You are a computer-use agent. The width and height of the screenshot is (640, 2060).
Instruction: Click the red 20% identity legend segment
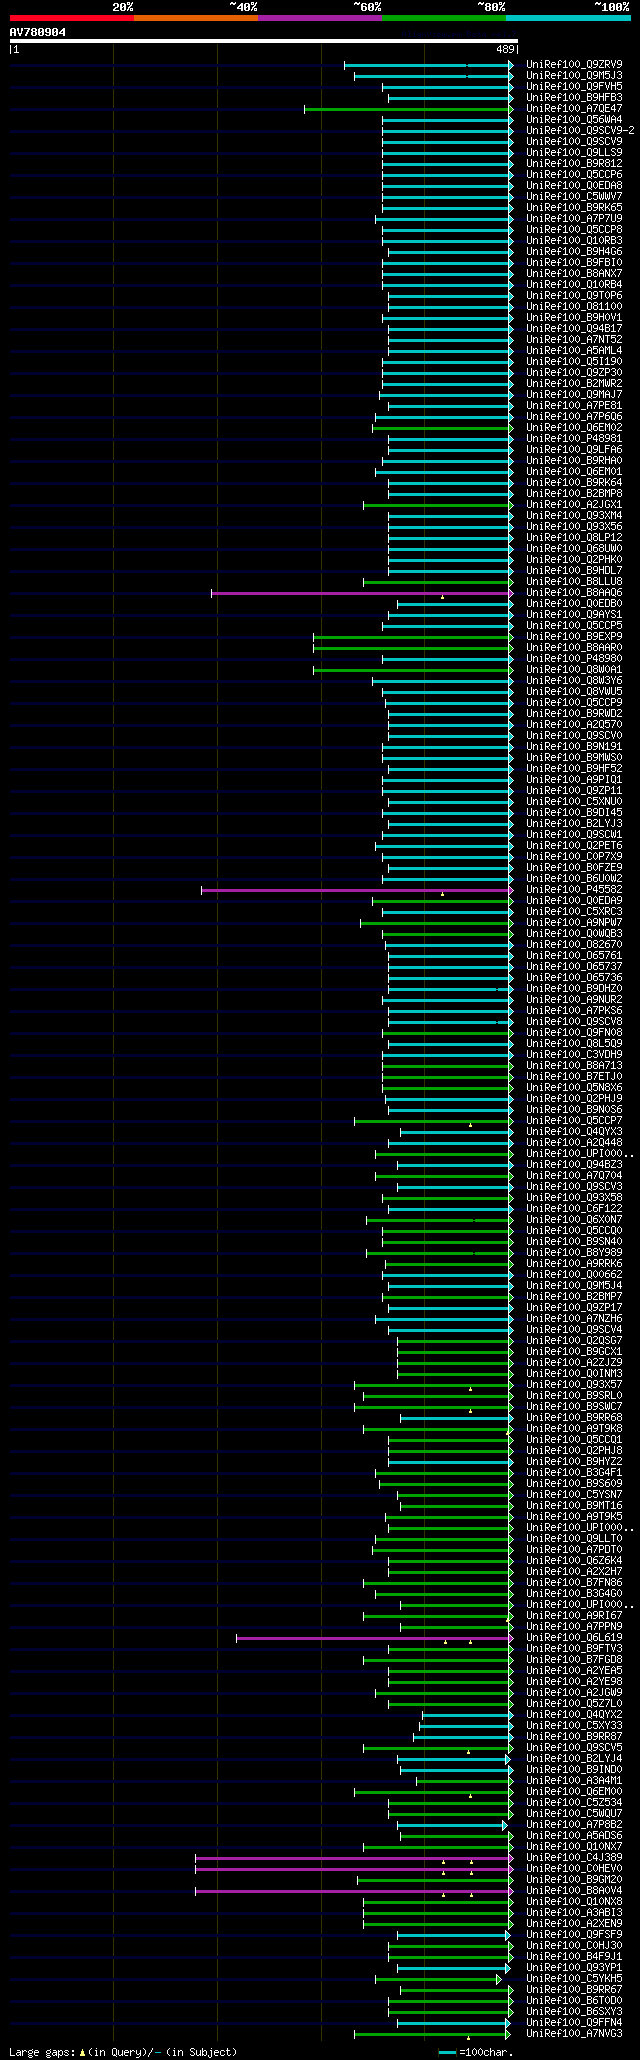(x=71, y=18)
